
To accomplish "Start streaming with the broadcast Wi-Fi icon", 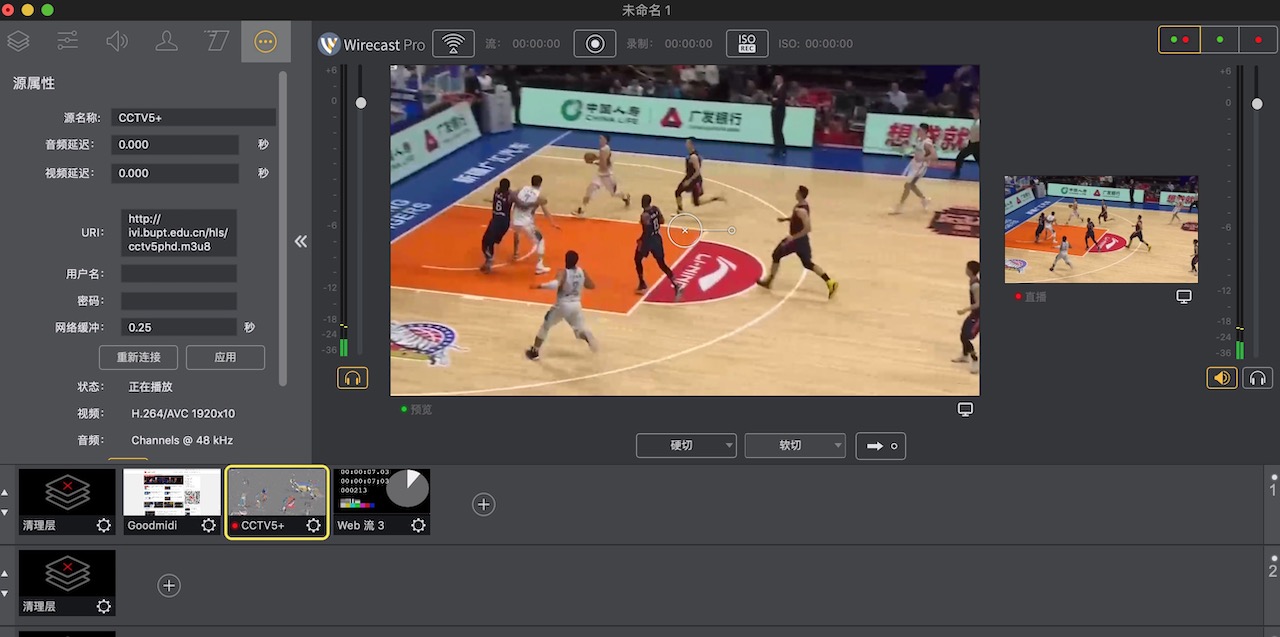I will coord(453,44).
